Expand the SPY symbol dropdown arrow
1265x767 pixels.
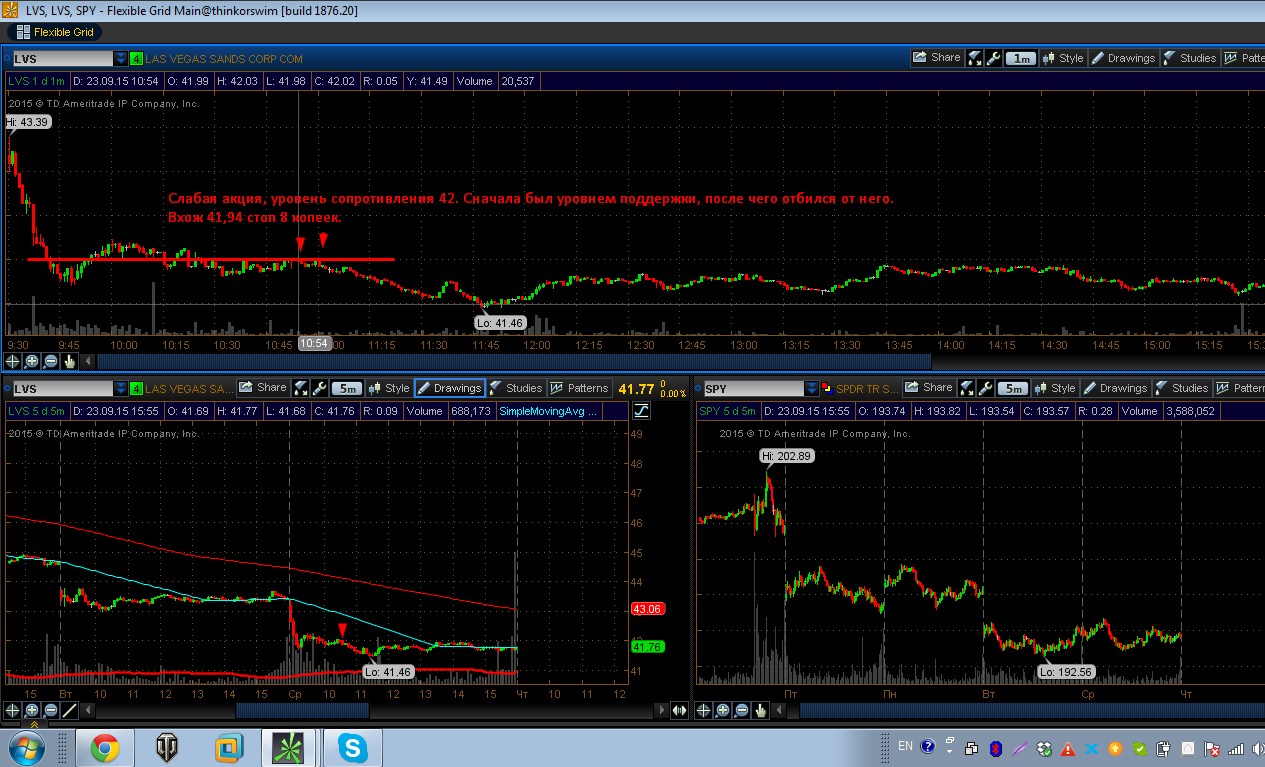coord(812,389)
